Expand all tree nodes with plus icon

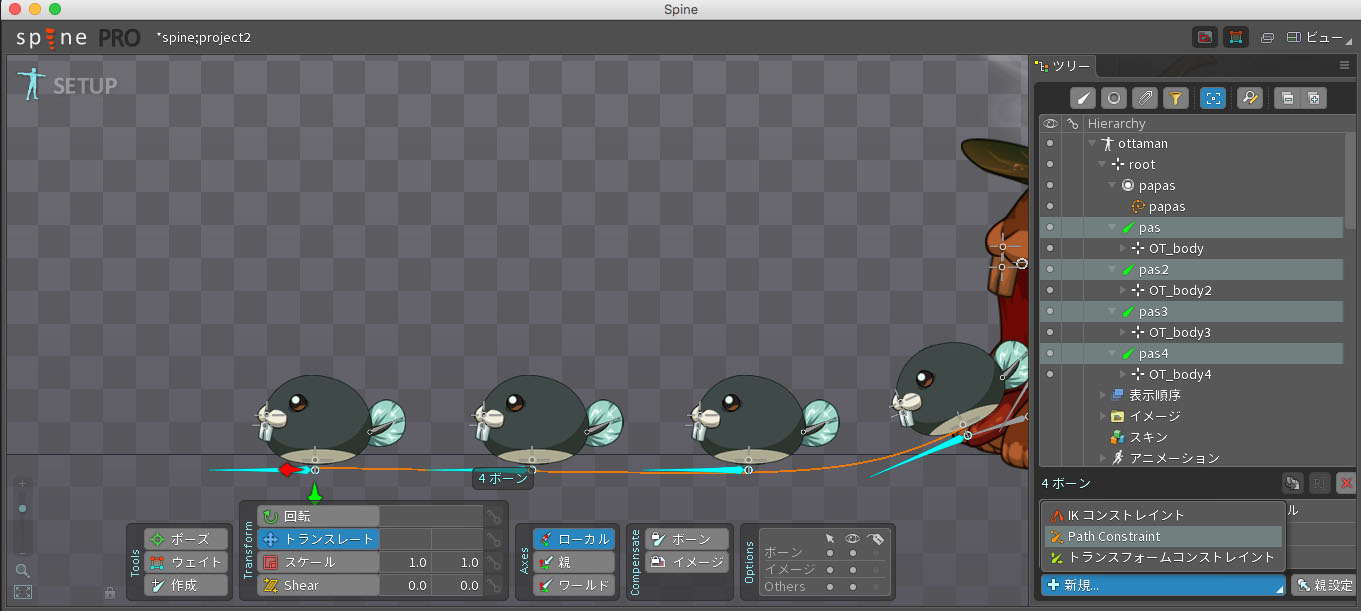tap(1313, 98)
